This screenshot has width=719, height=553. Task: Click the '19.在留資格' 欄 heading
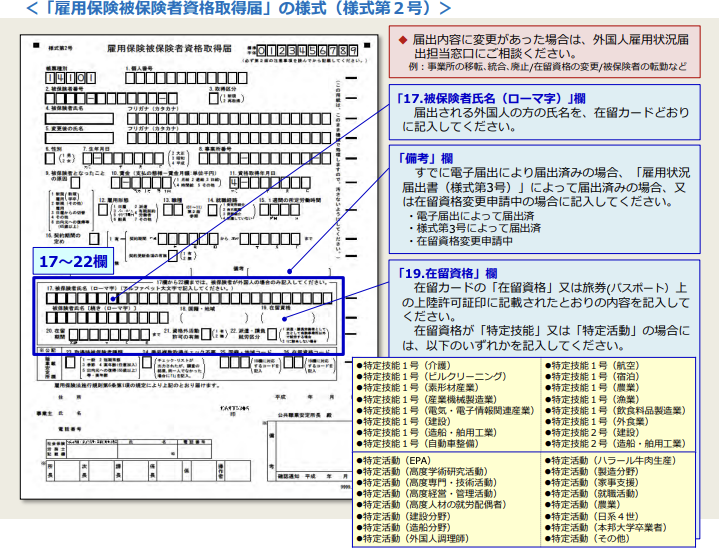point(449,274)
